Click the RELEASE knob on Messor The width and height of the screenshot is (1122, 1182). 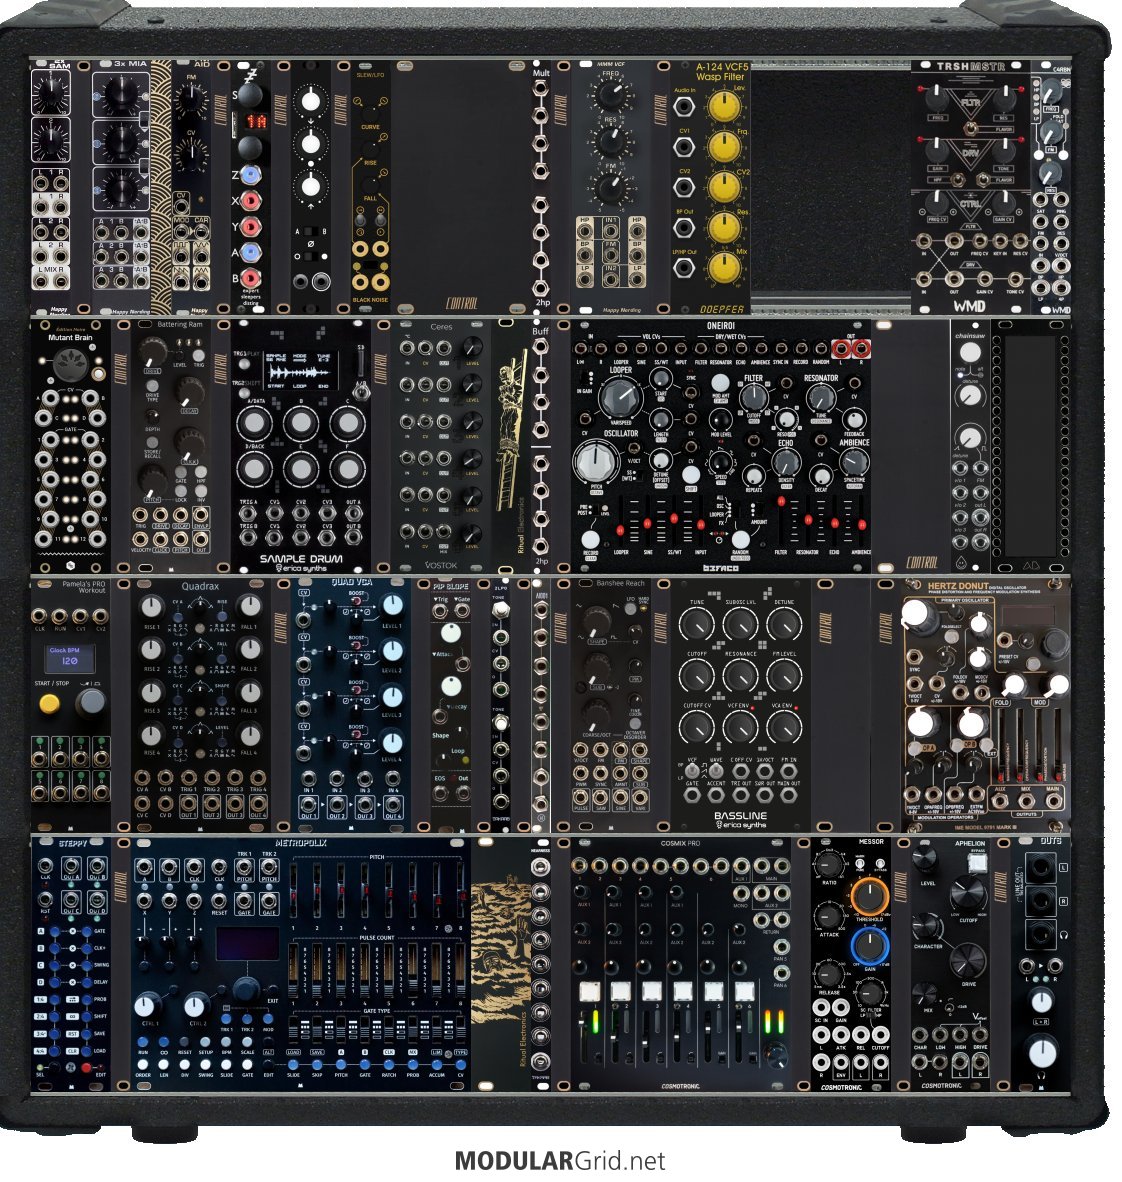[828, 974]
